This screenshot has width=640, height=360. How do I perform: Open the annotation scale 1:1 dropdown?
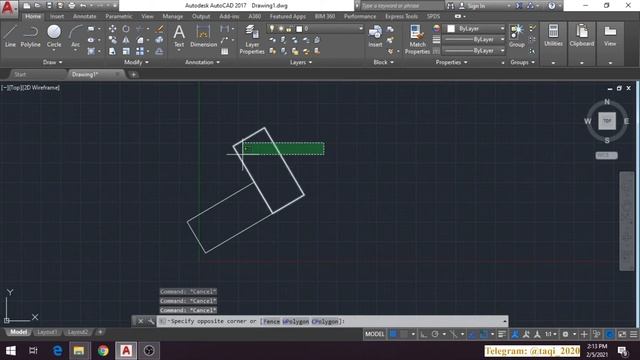point(551,334)
